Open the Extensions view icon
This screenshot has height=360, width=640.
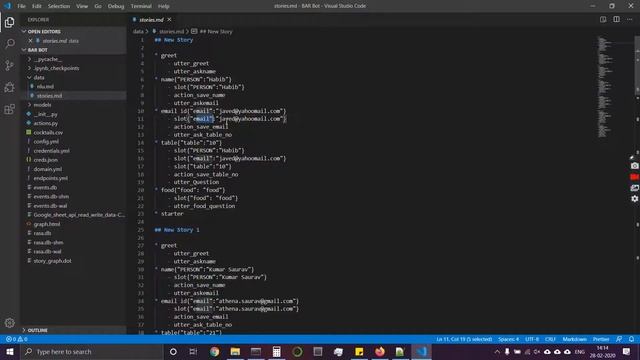(x=9, y=109)
